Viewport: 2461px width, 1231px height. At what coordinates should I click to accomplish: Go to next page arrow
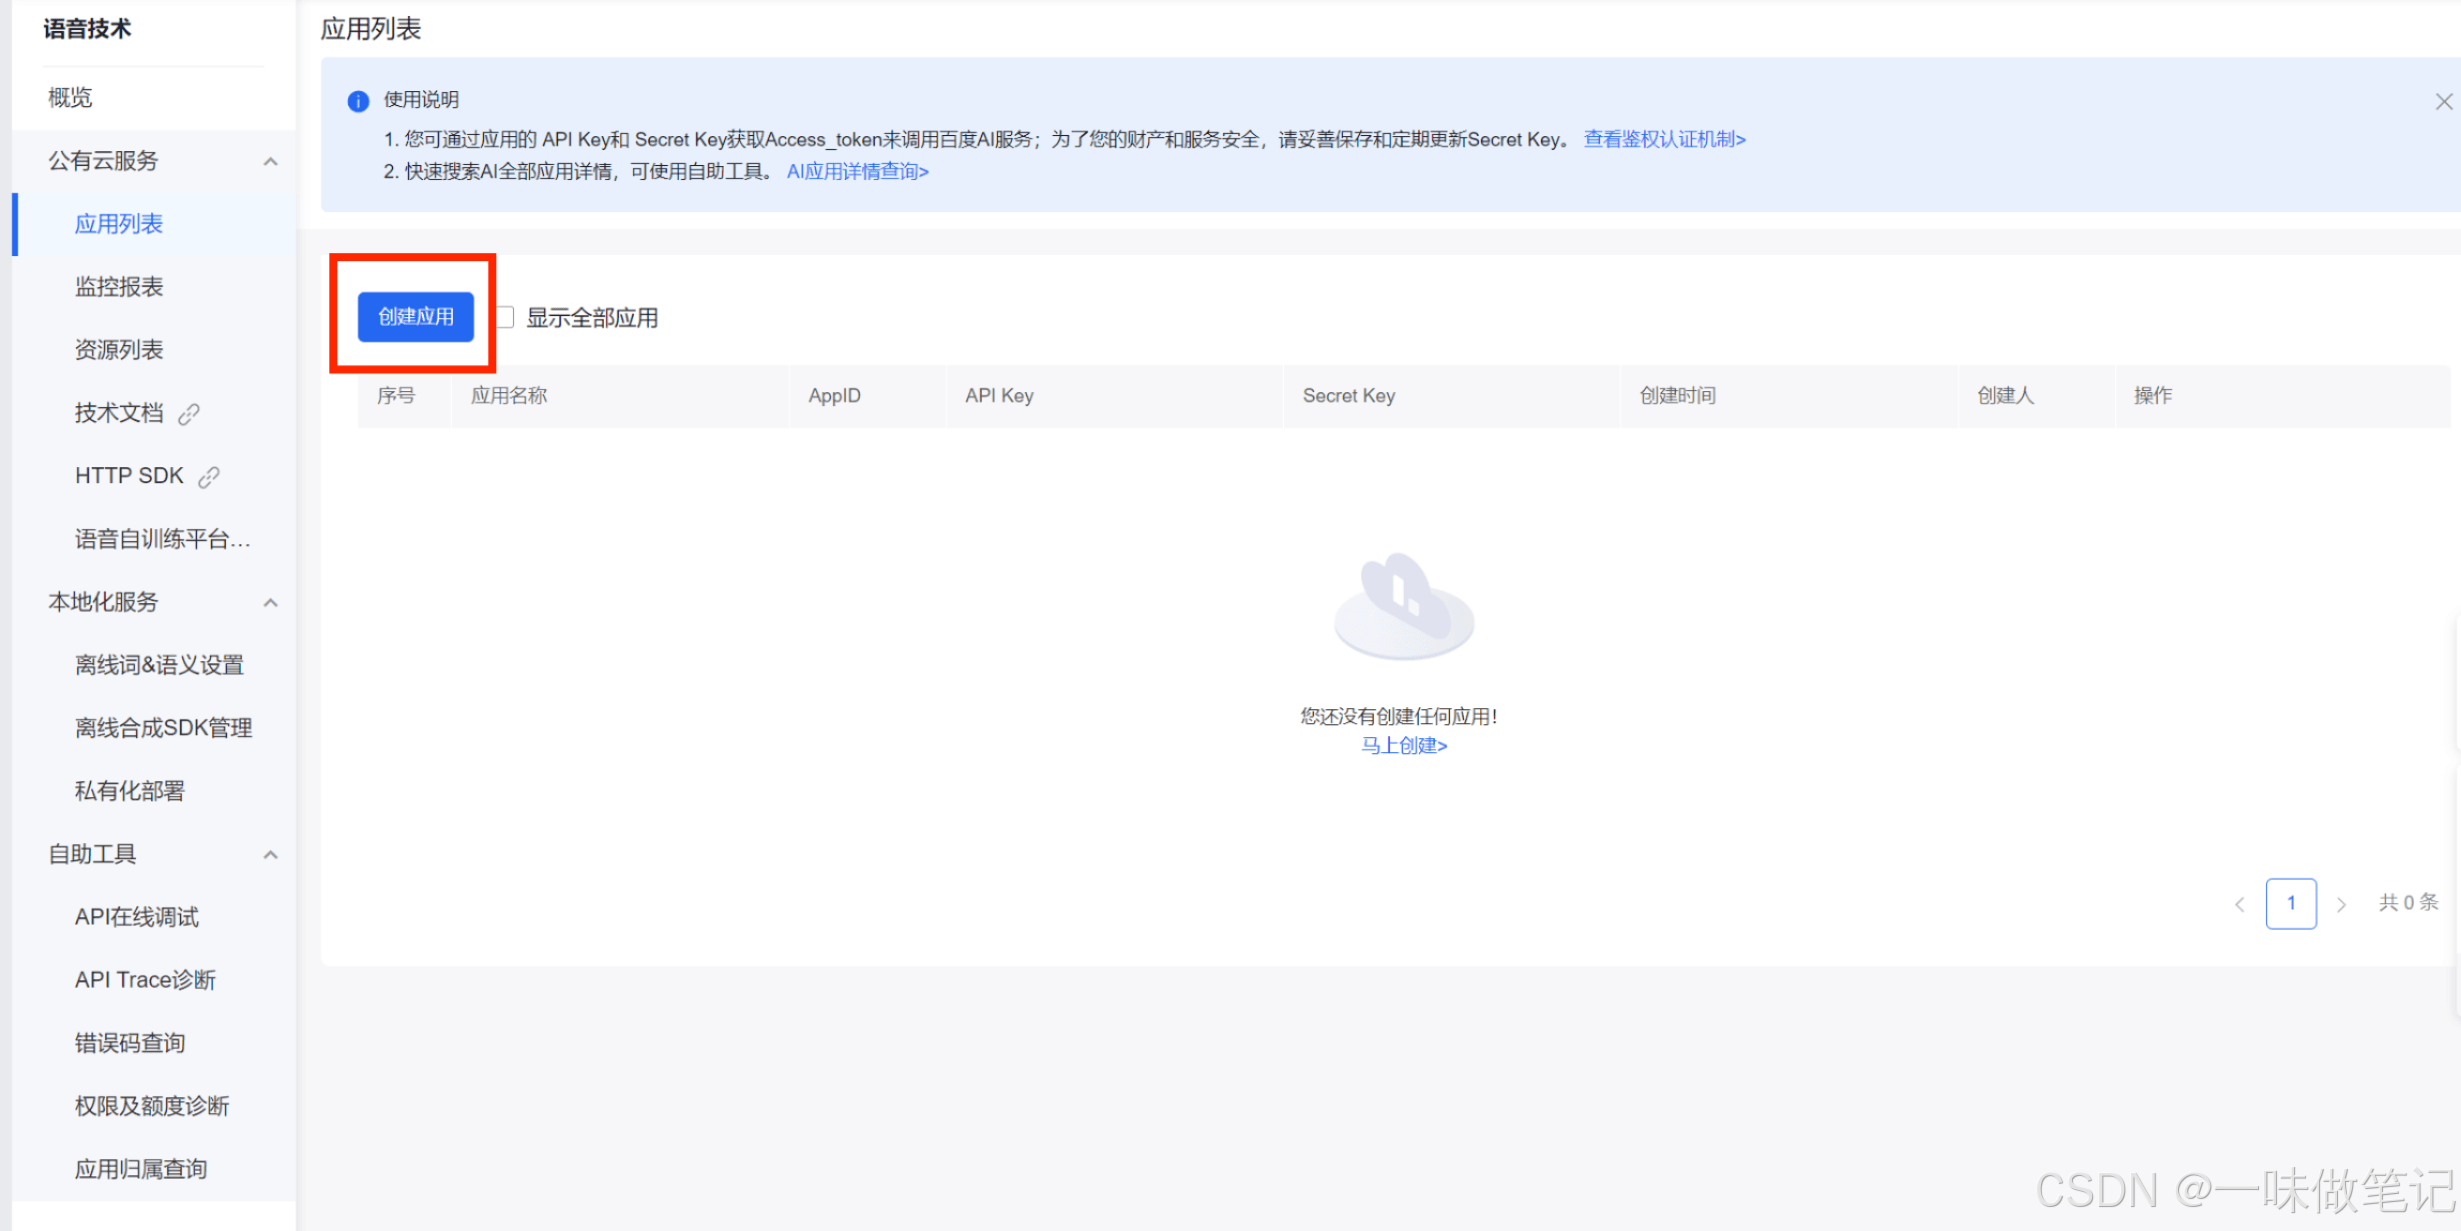click(2341, 904)
